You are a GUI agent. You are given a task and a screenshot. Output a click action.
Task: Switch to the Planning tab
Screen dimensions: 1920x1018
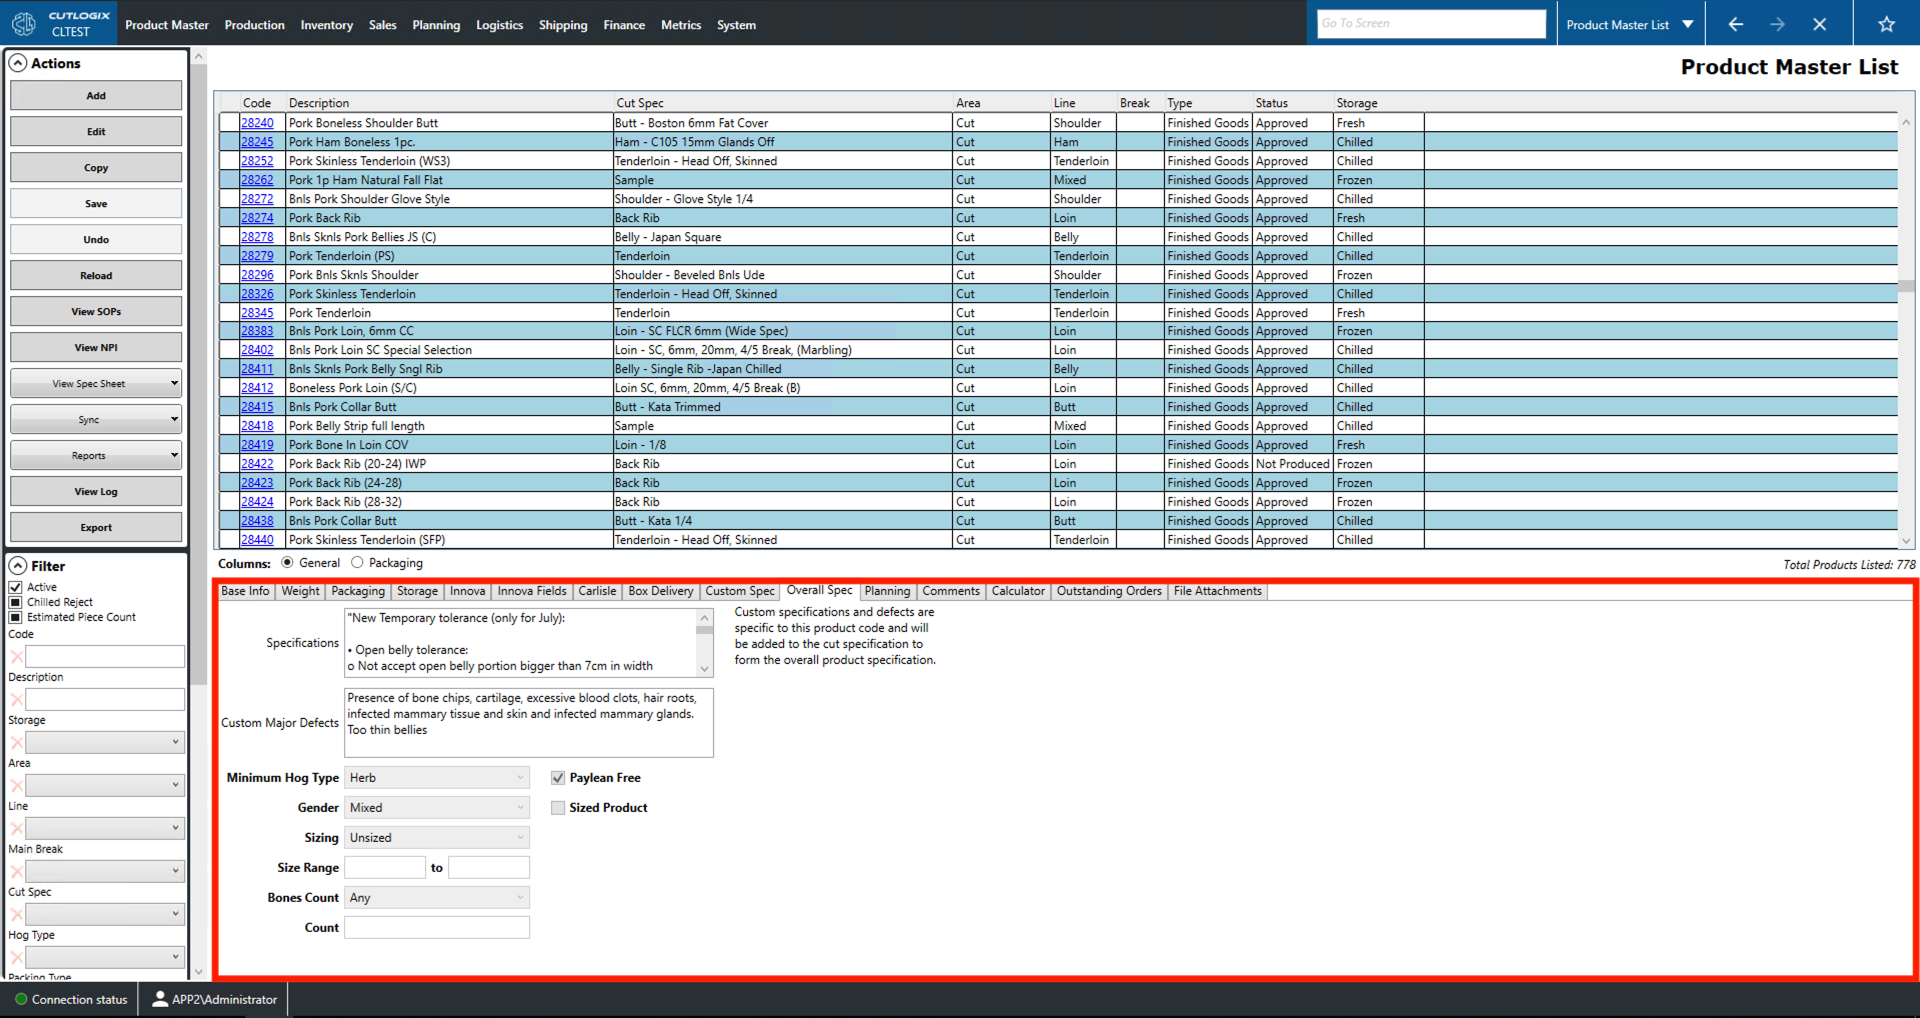[x=887, y=591]
